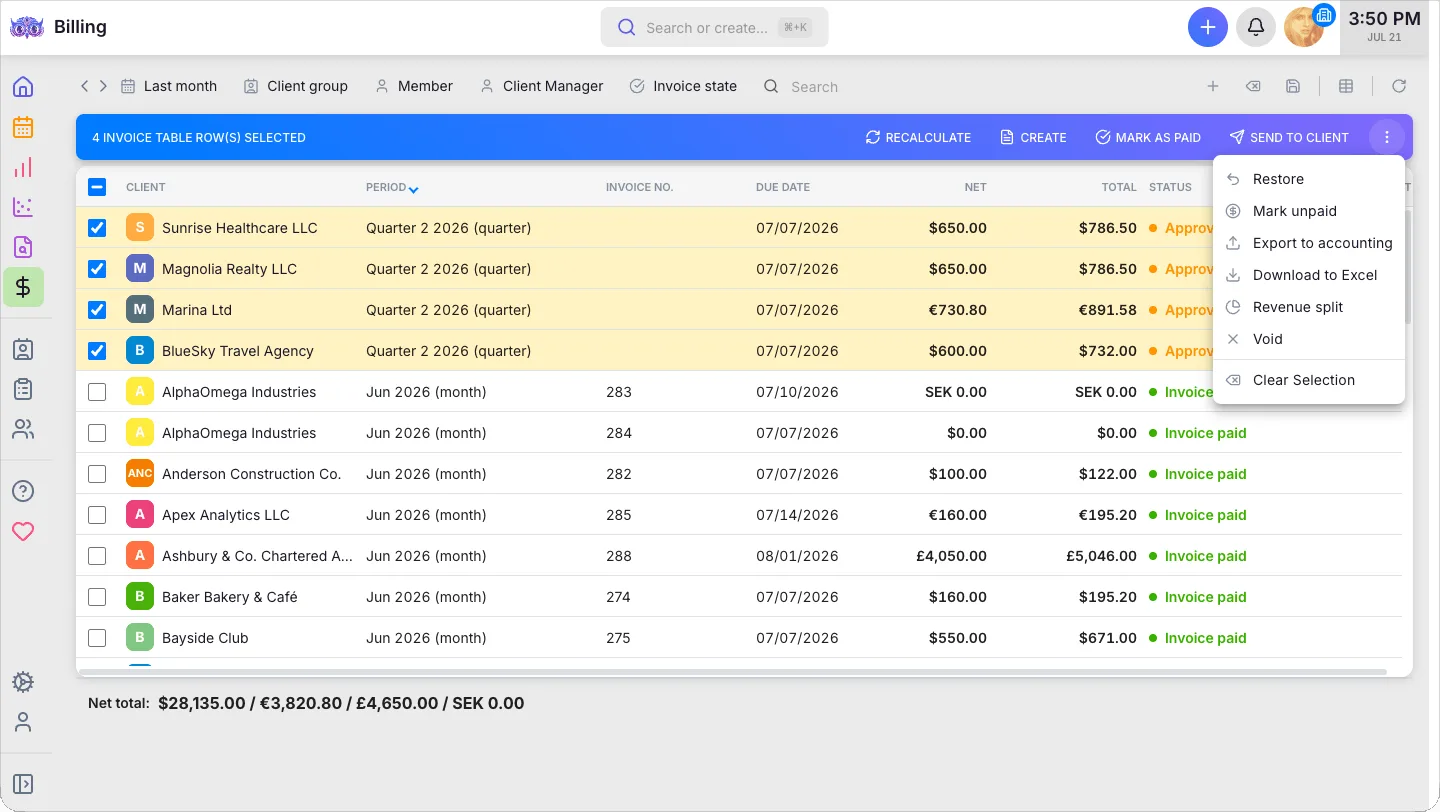
Task: Uncheck Magnolia Realty LLC row checkbox
Action: [97, 269]
